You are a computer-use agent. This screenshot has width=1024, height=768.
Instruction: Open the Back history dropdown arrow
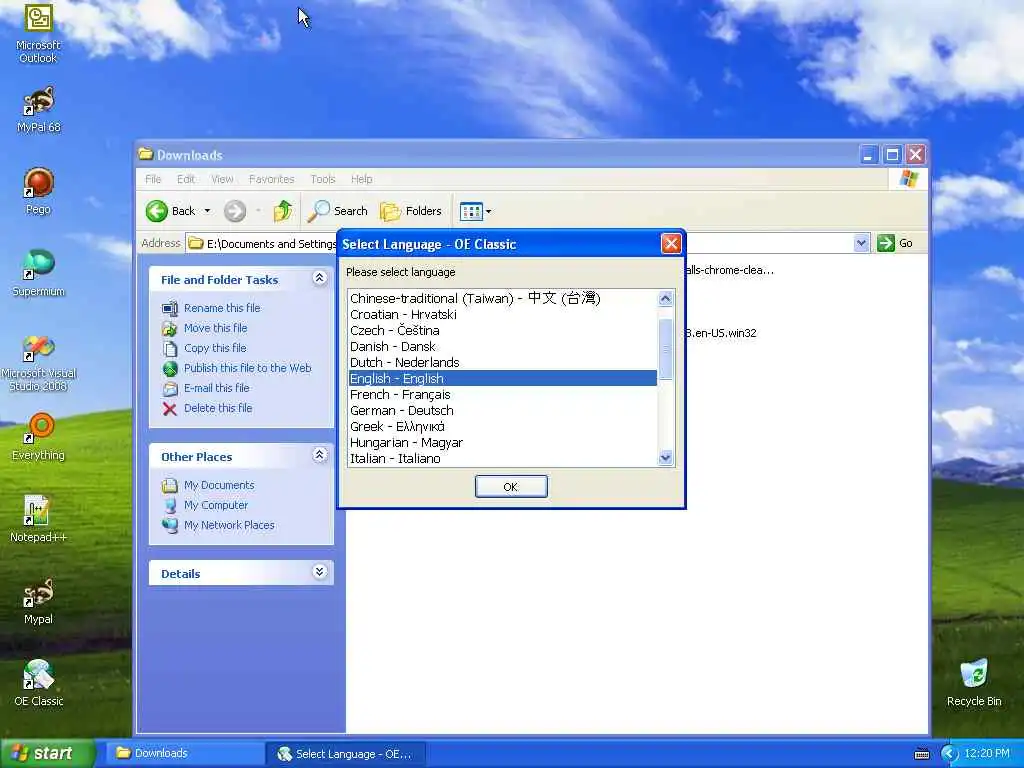[207, 211]
